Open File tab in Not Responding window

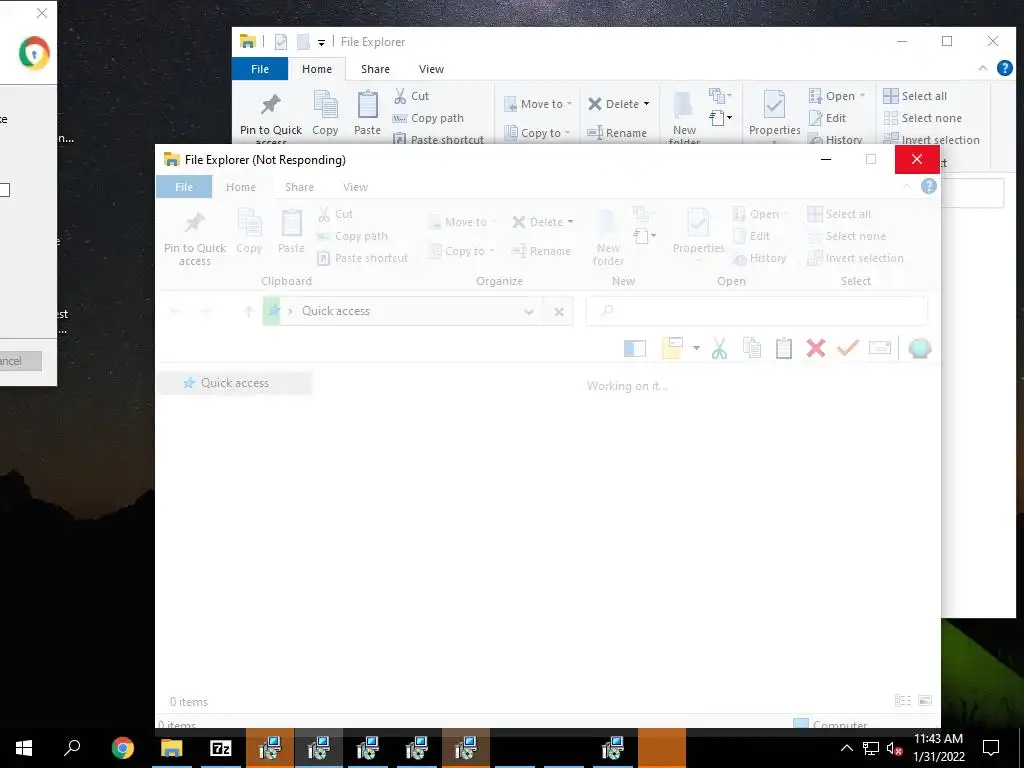click(184, 187)
